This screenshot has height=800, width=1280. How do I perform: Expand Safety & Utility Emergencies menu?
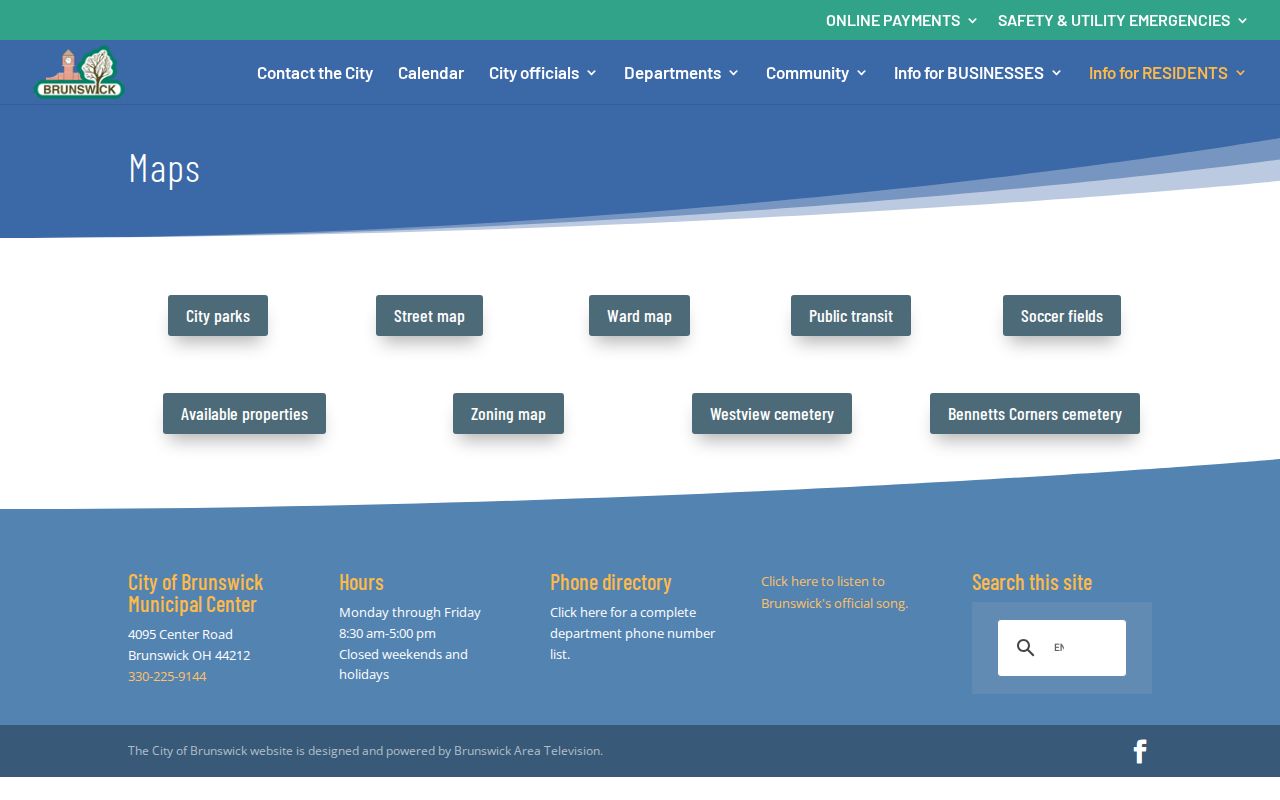click(1123, 20)
